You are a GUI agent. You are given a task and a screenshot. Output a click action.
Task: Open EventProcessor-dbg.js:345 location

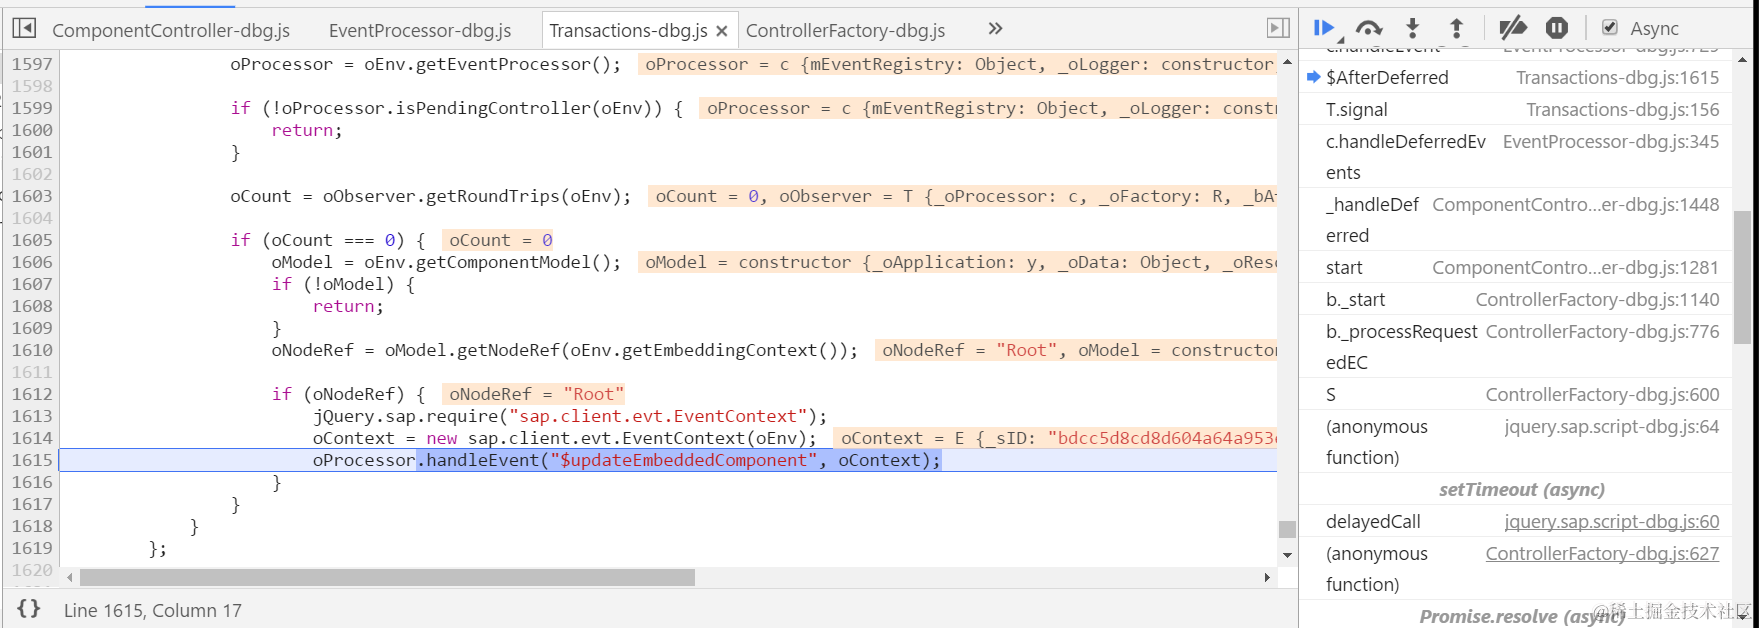[x=1610, y=141]
